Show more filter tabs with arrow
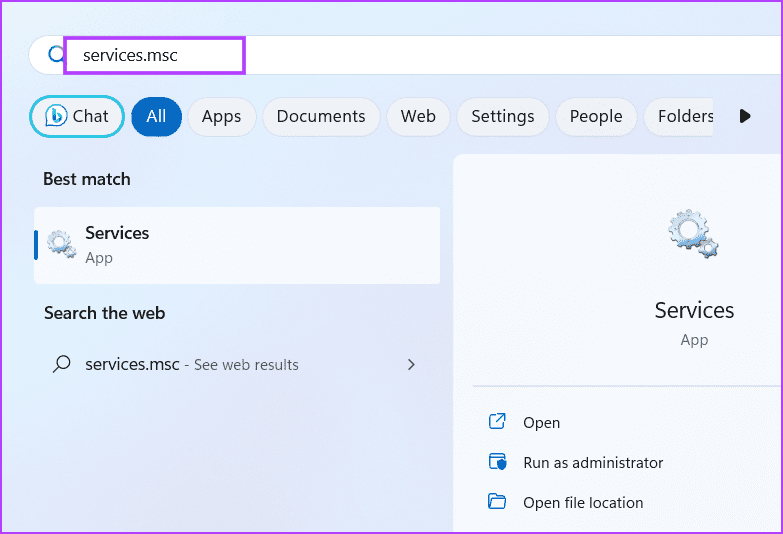783x534 pixels. (x=745, y=116)
